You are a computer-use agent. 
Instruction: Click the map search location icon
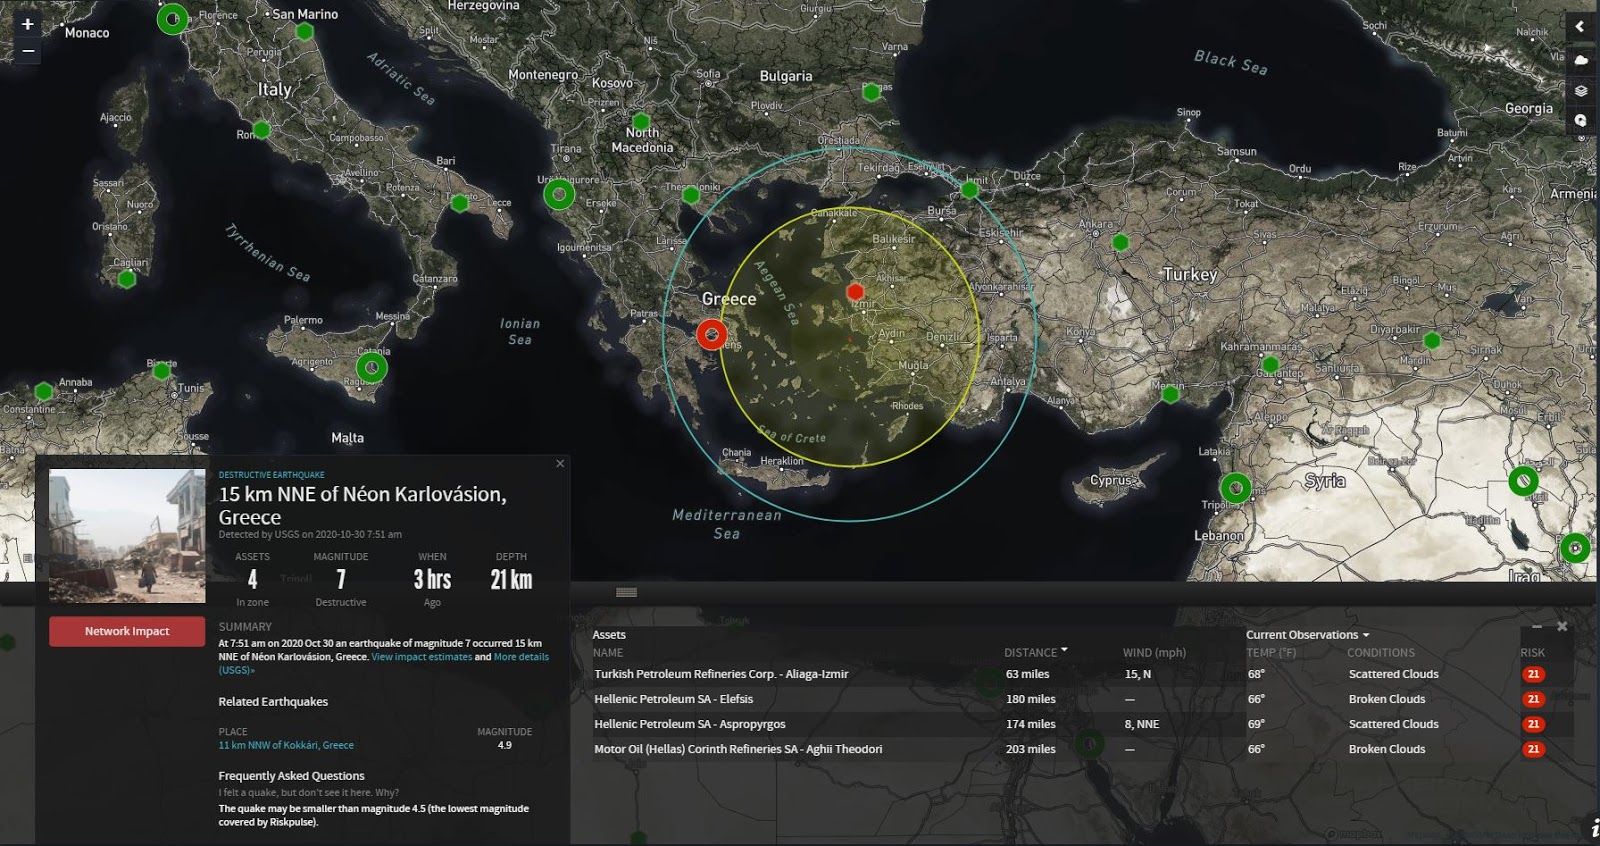(1581, 121)
